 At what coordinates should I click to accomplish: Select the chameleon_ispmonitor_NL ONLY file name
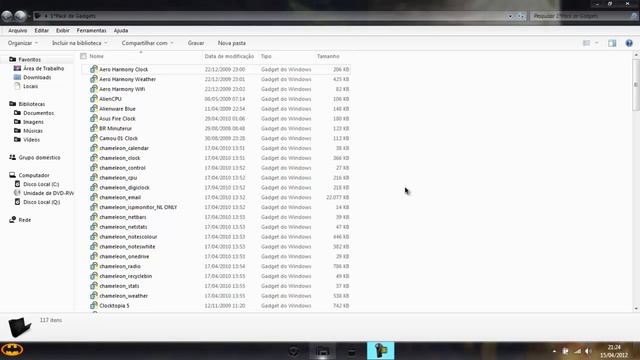[x=138, y=207]
